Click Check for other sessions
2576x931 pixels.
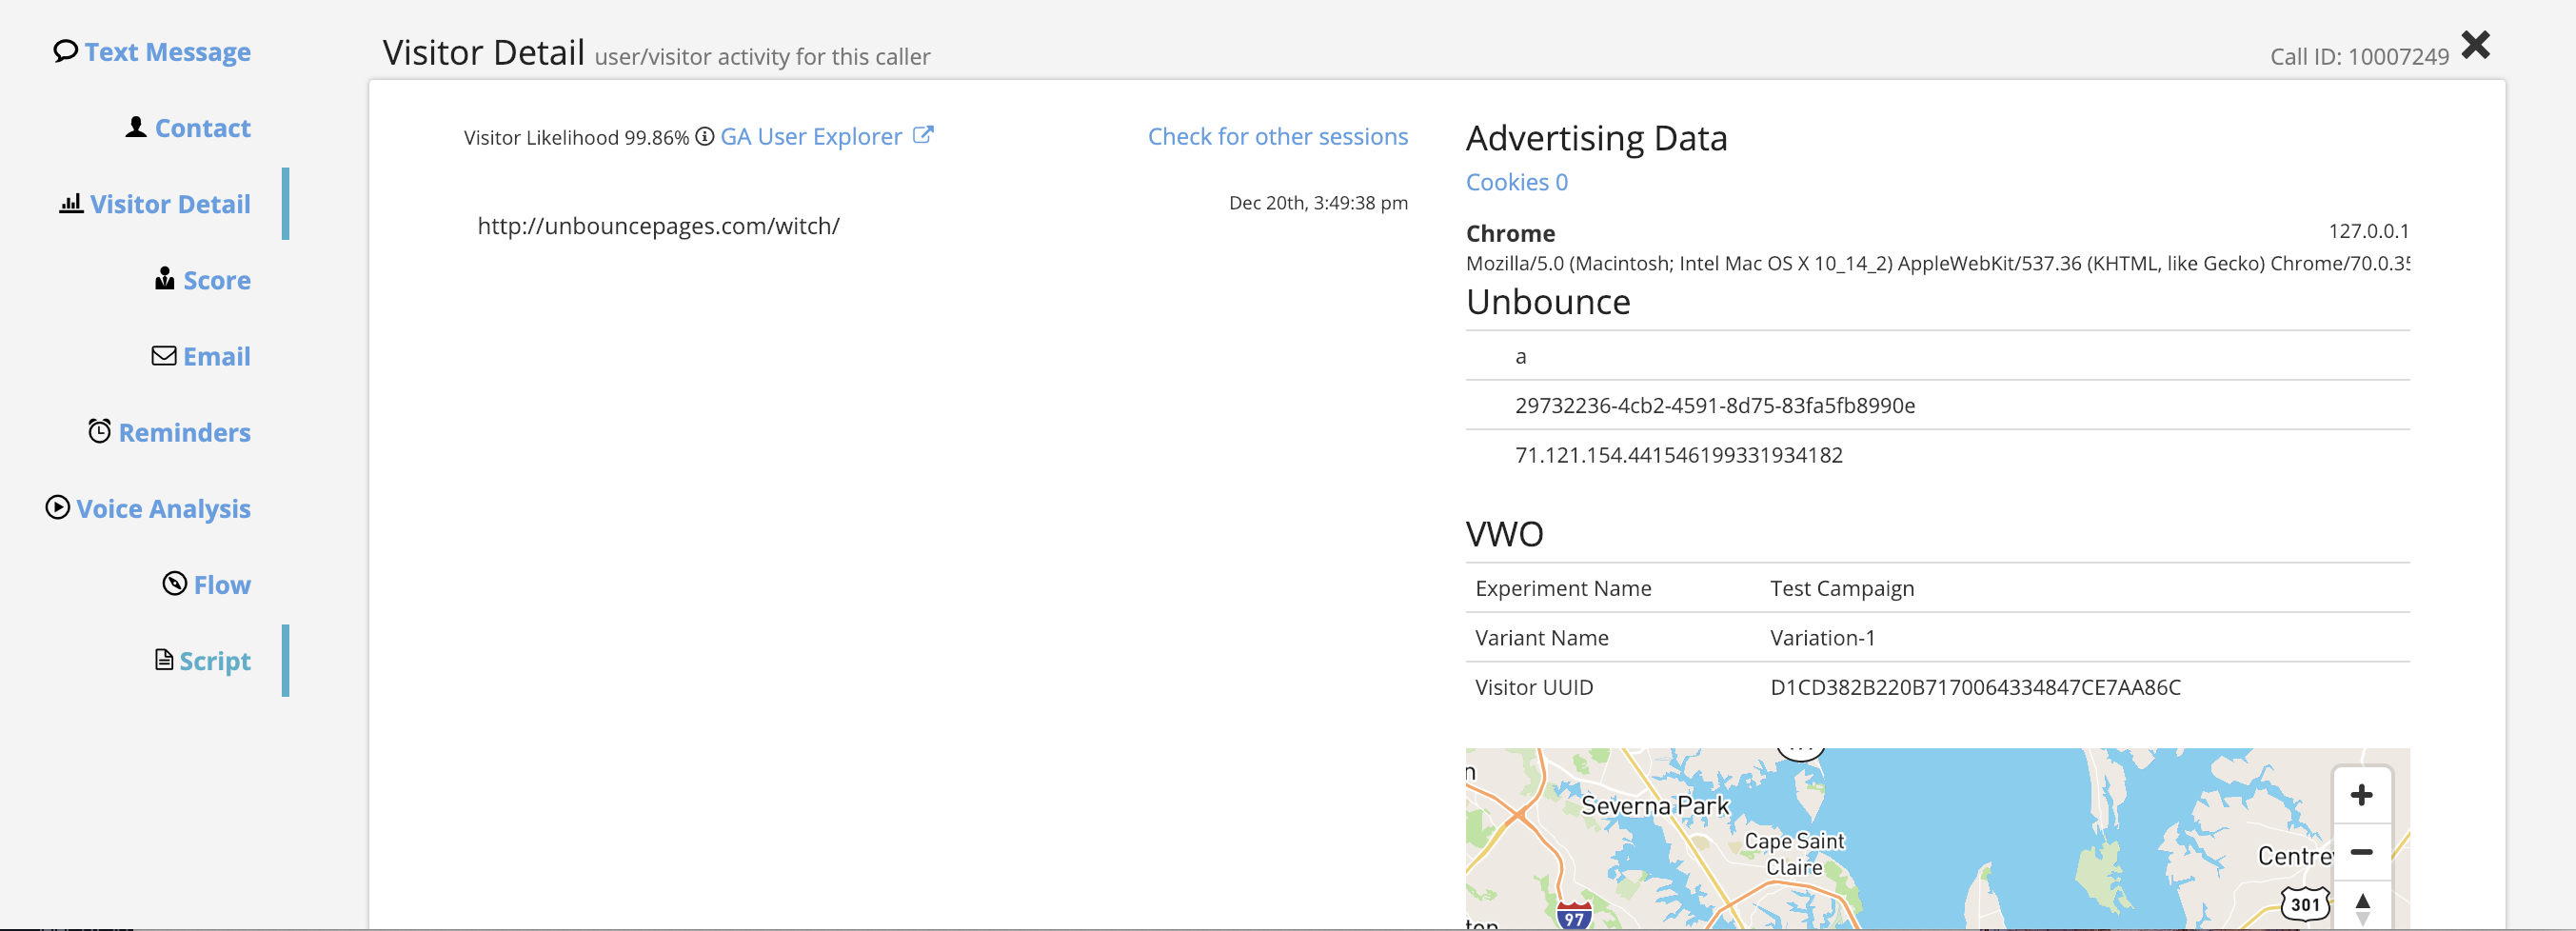point(1277,137)
